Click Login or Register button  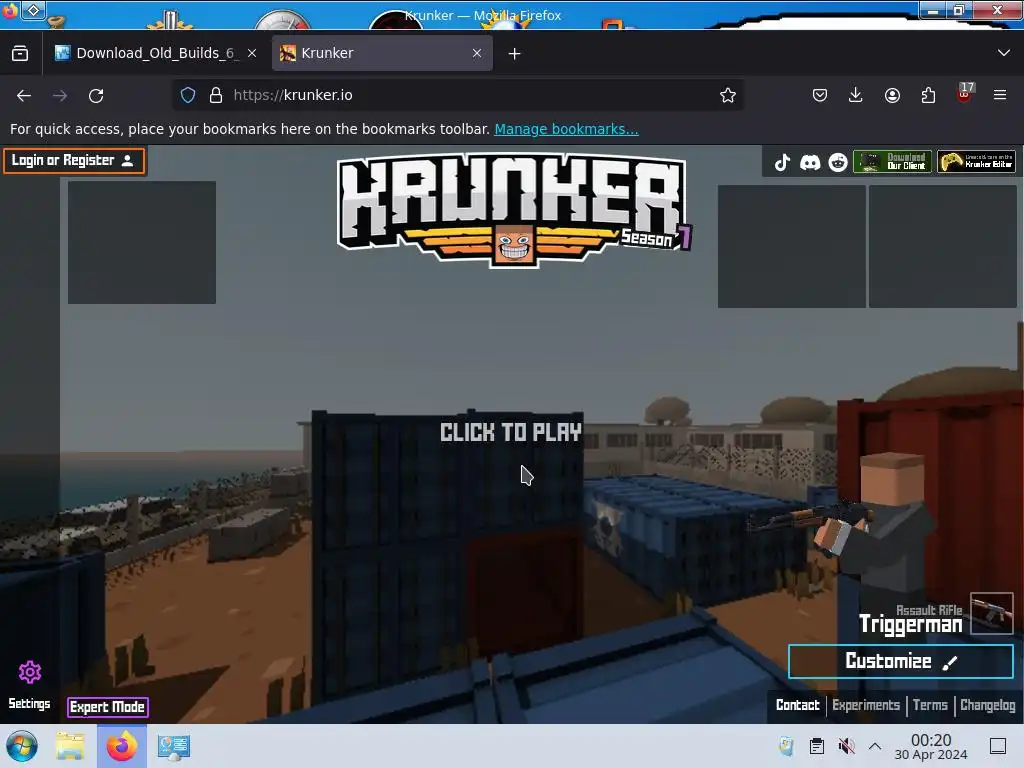tap(74, 161)
